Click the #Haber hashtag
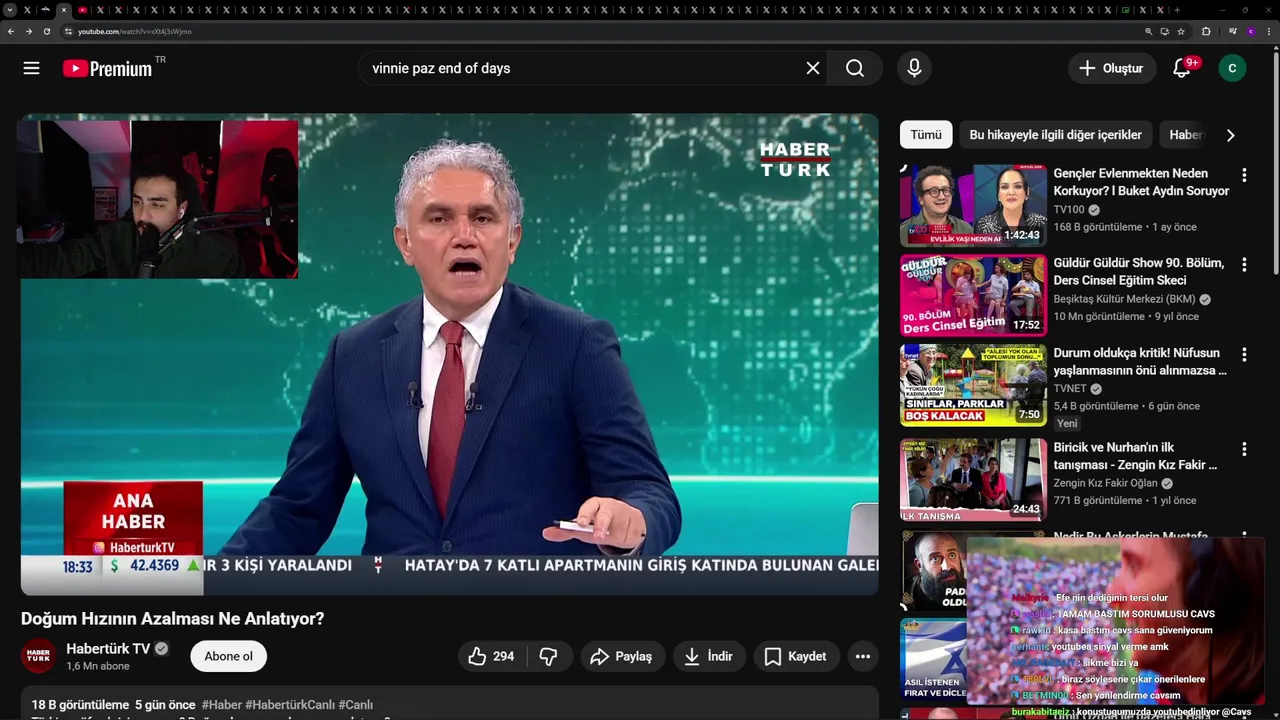1280x720 pixels. point(221,705)
